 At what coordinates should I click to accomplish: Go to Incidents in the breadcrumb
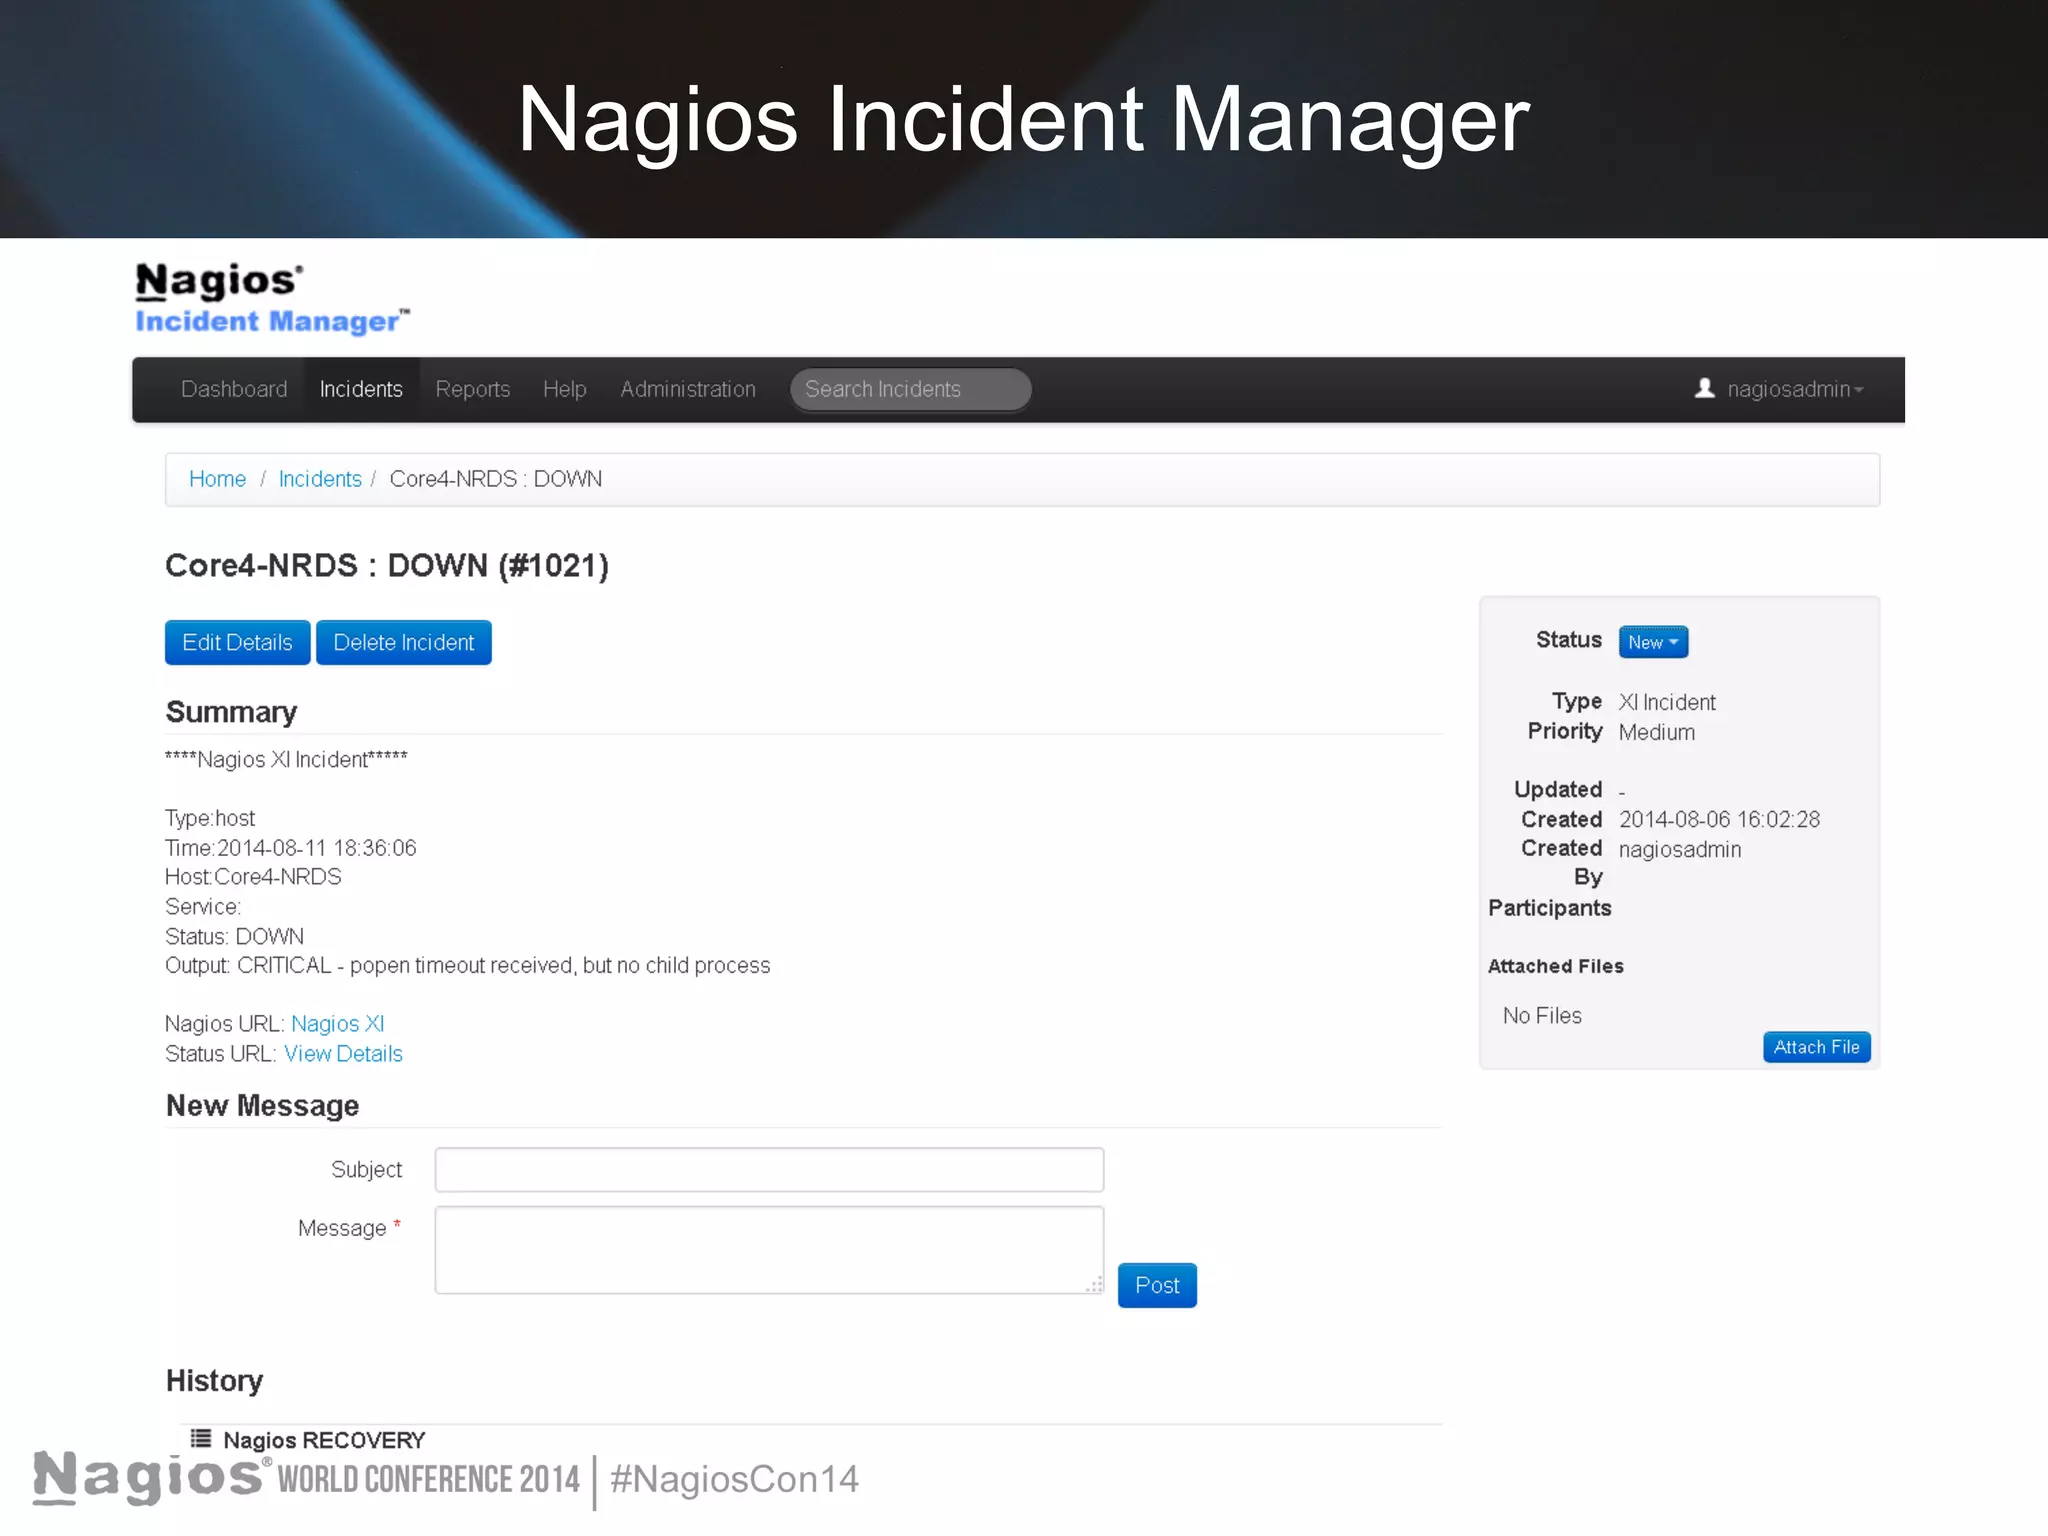tap(320, 479)
